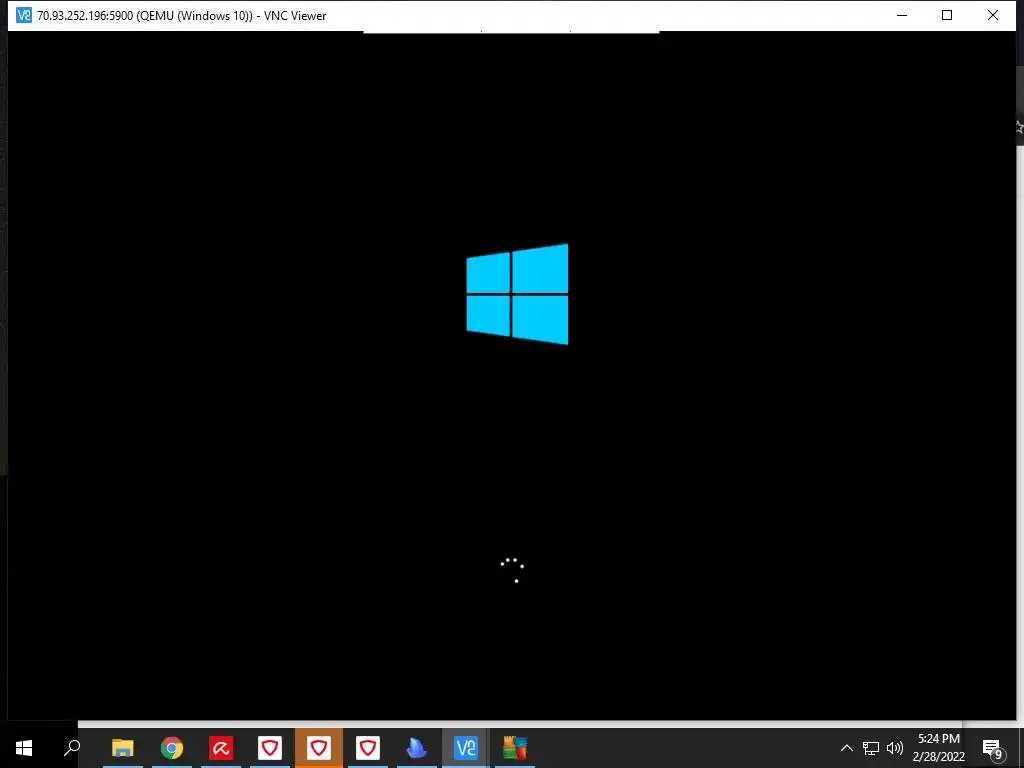
Task: Open highlighted orange shield taskbar app
Action: pos(319,748)
